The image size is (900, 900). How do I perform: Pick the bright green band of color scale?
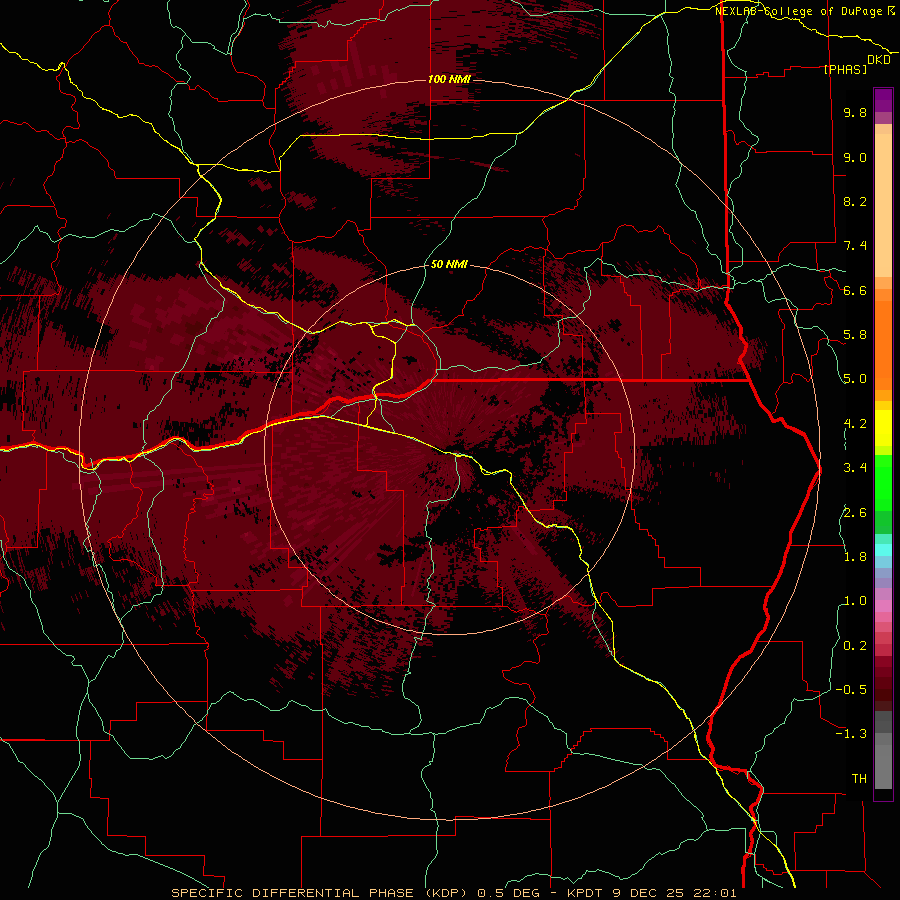coord(883,482)
